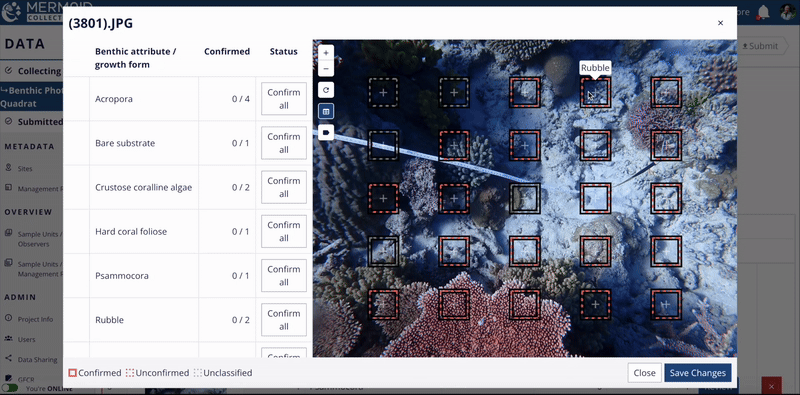Click the 0 / 4 confirmed count
This screenshot has height=395, width=800.
(241, 99)
